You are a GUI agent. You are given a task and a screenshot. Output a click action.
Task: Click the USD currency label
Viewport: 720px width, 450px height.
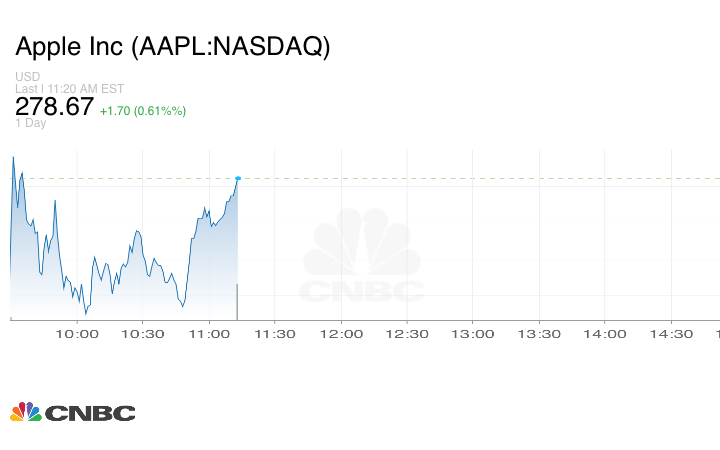27,77
